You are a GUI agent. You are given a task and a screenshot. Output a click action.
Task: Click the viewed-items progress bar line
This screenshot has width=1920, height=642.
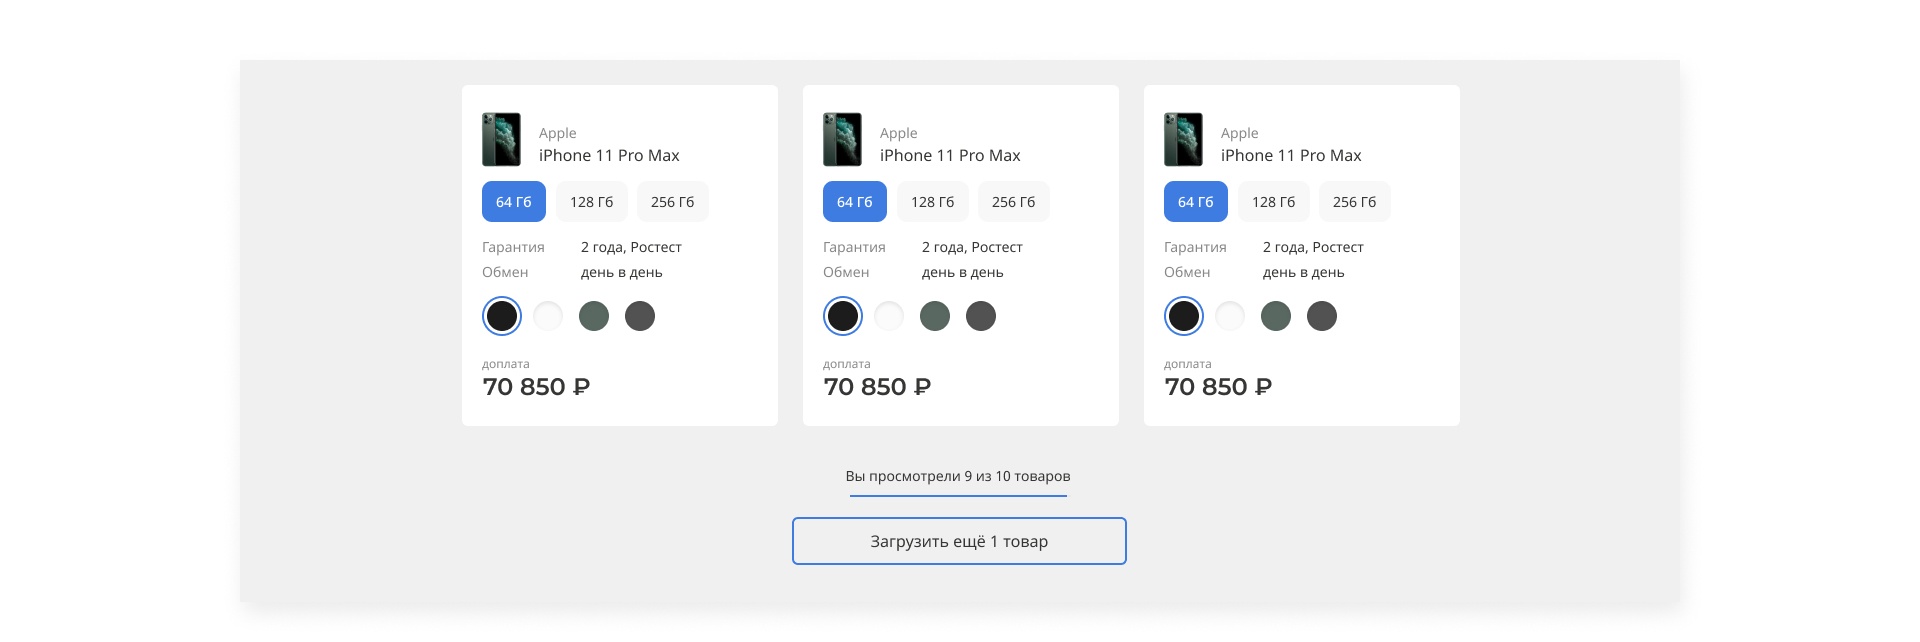point(959,495)
